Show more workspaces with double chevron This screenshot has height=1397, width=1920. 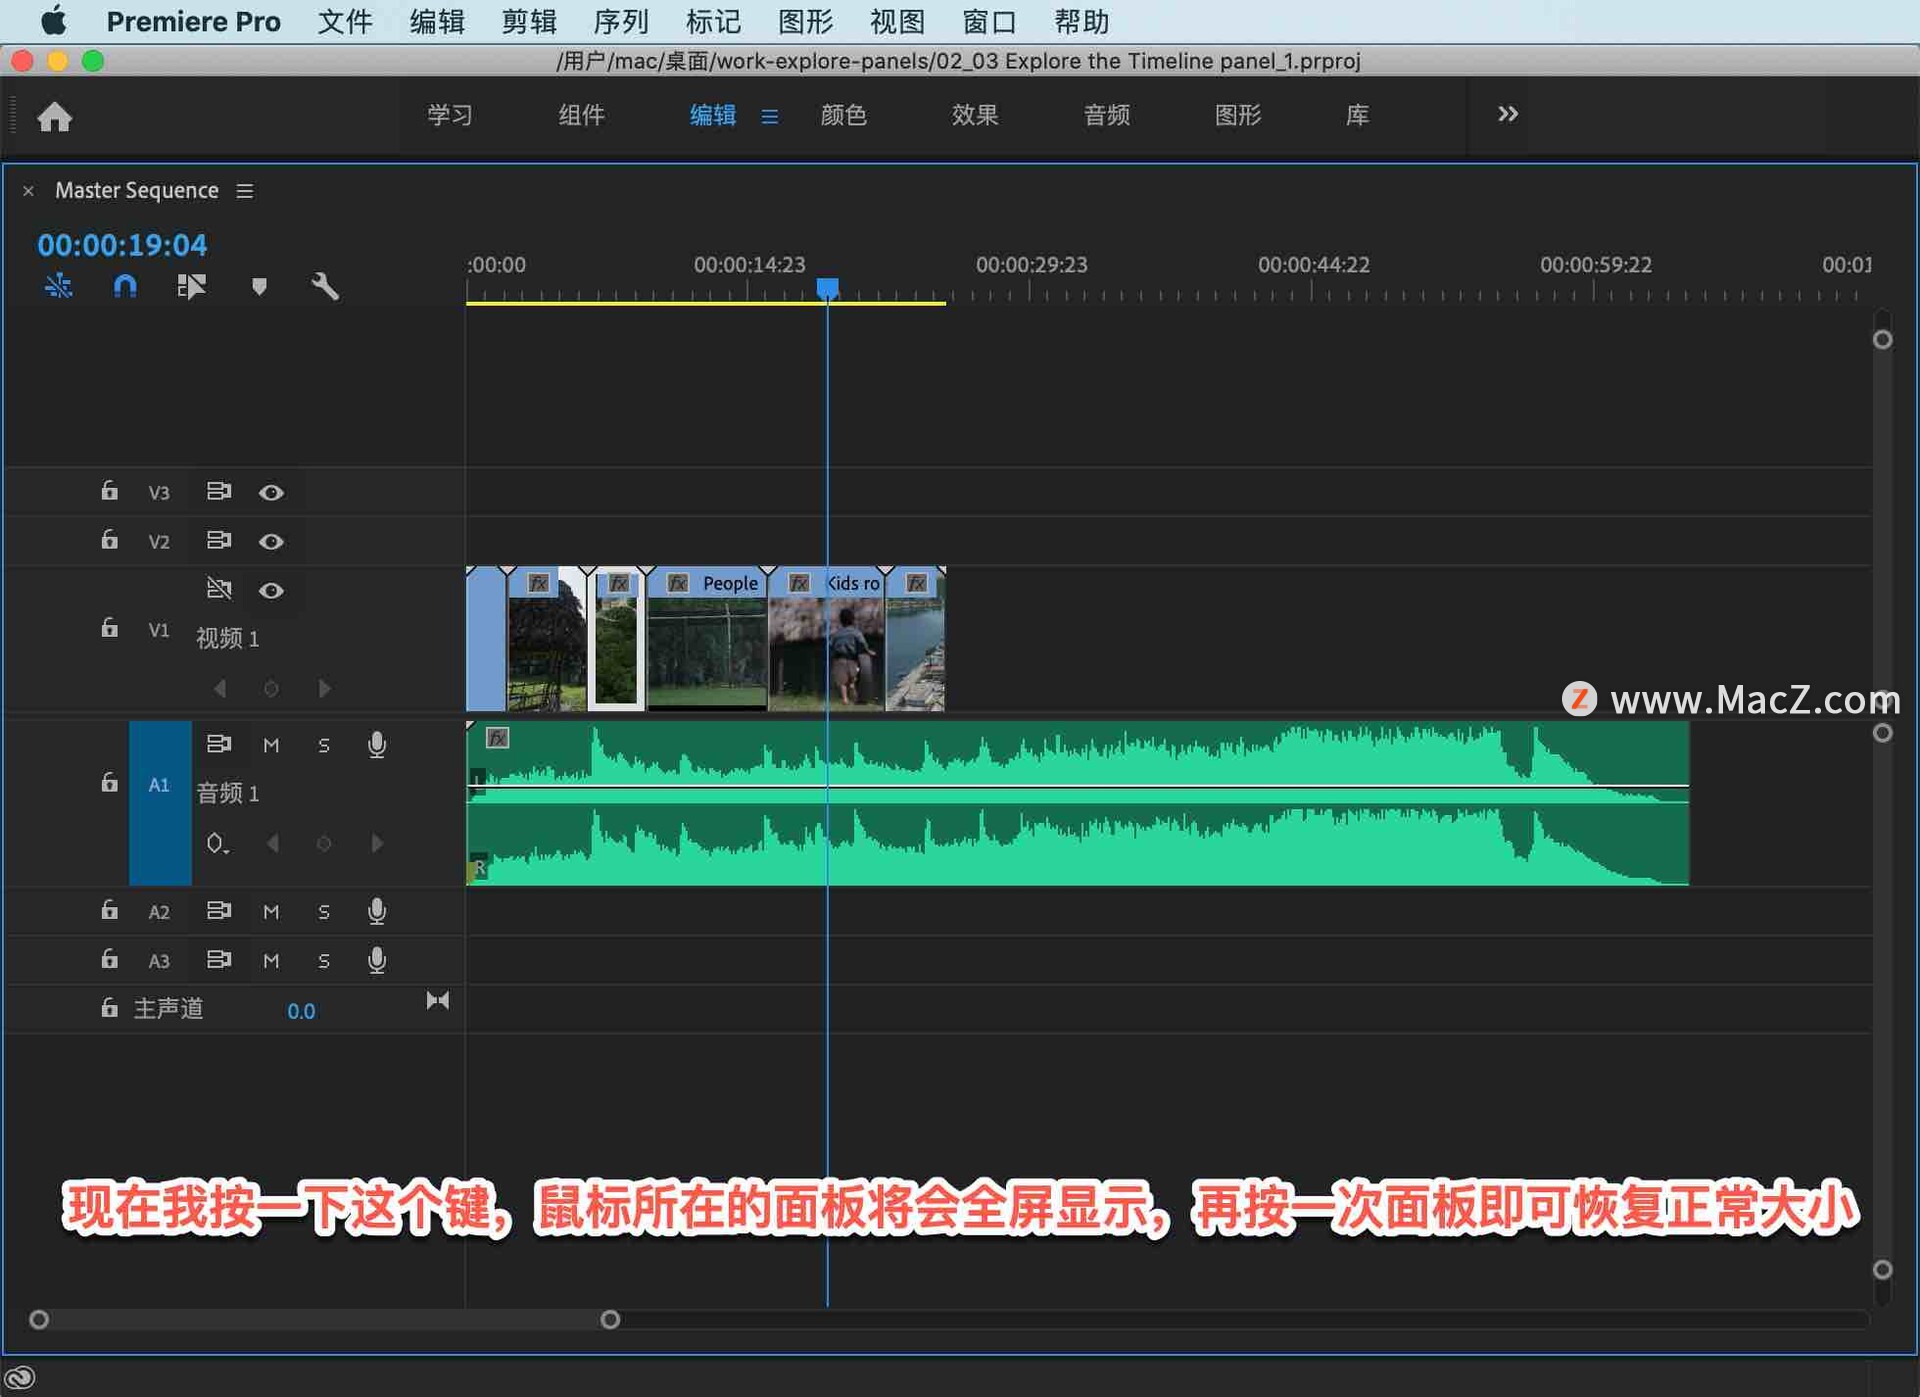[1508, 114]
